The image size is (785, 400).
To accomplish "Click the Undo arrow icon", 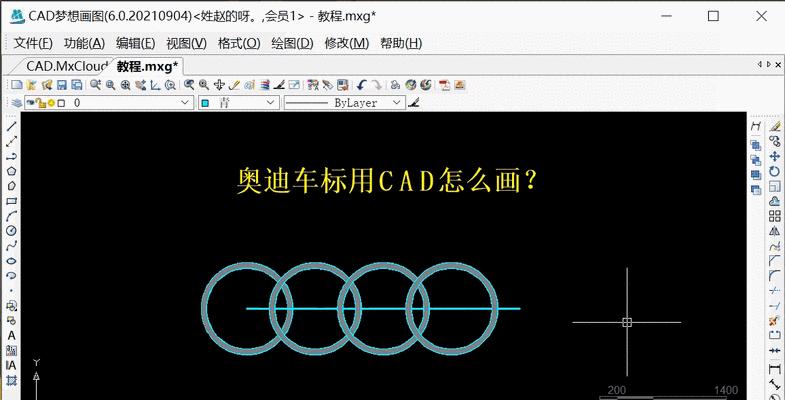I will [361, 85].
